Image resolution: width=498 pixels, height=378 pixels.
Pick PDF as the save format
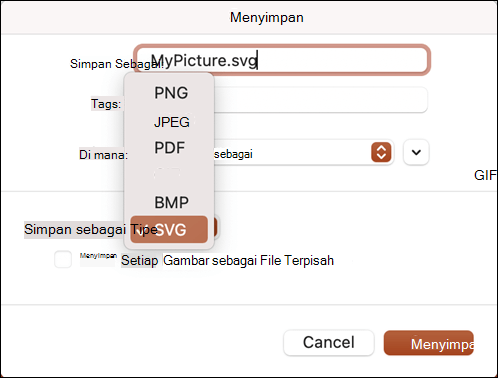click(x=169, y=148)
